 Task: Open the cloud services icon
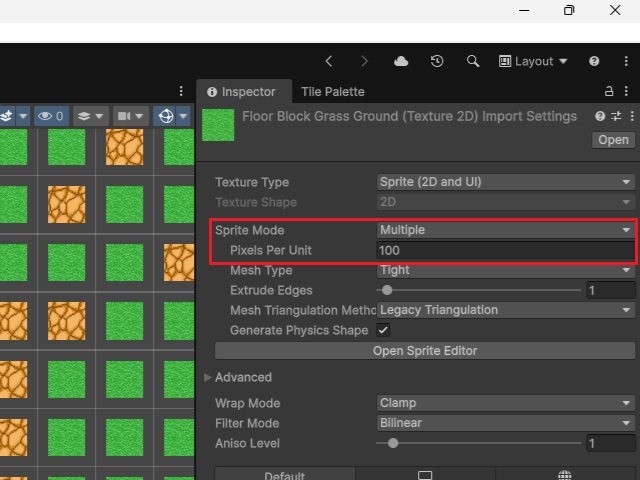click(401, 61)
